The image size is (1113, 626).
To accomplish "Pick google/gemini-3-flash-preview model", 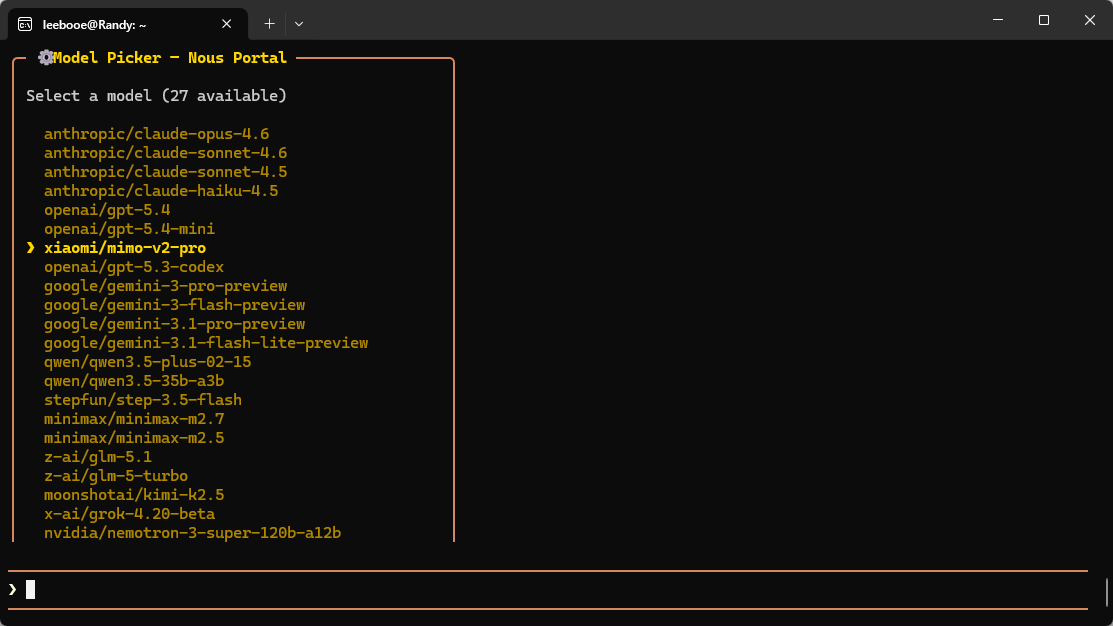I will coord(175,305).
